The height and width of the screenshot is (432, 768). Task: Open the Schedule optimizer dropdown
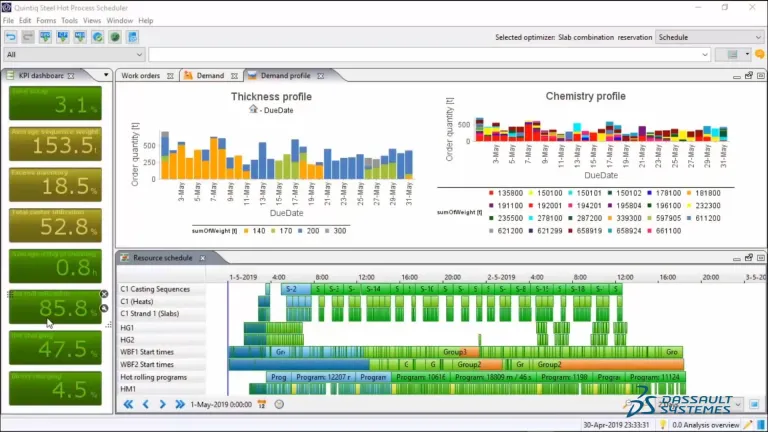709,37
